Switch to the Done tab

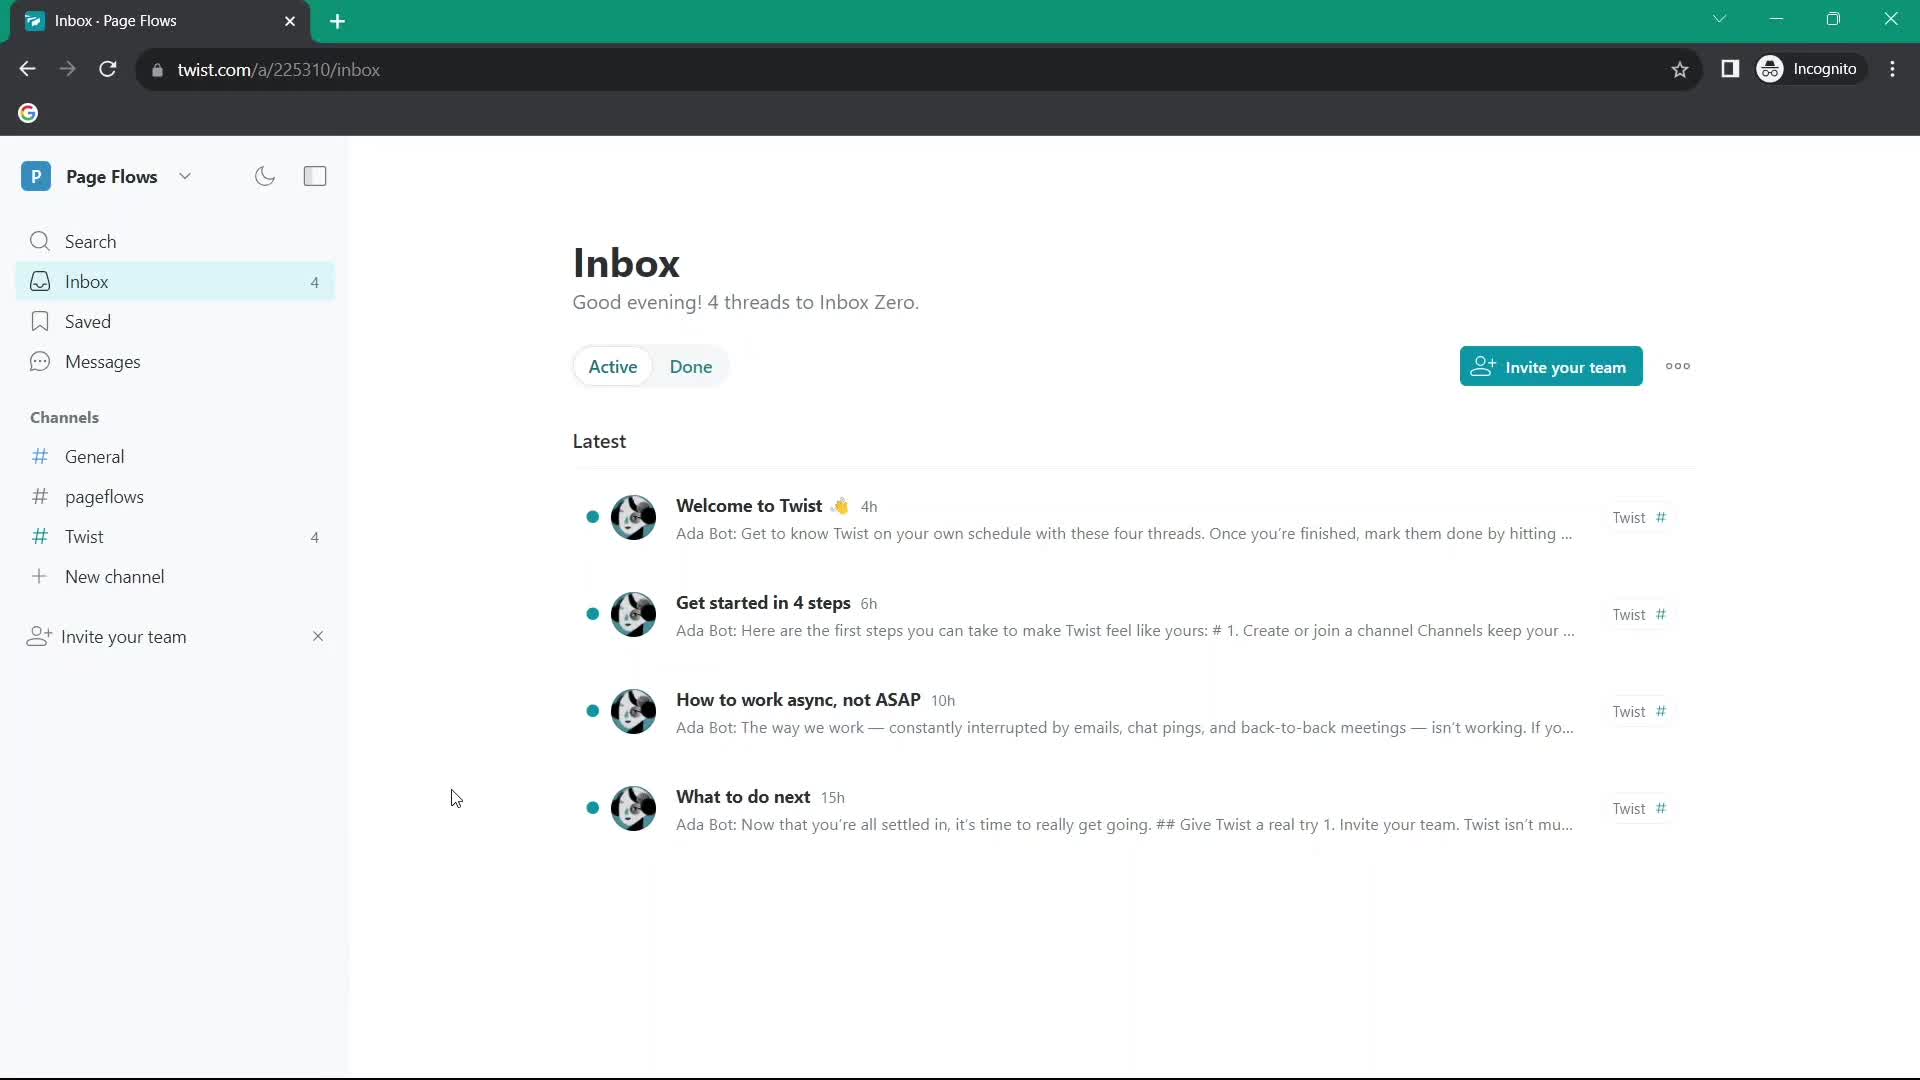click(691, 367)
